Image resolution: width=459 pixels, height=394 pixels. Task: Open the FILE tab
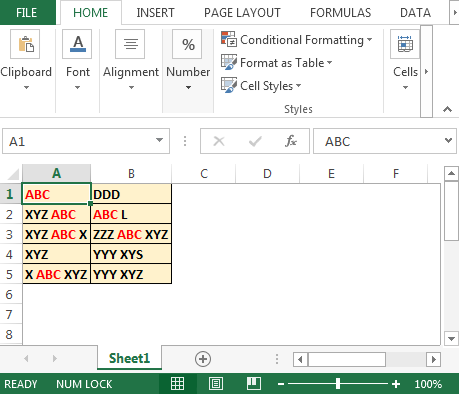27,13
